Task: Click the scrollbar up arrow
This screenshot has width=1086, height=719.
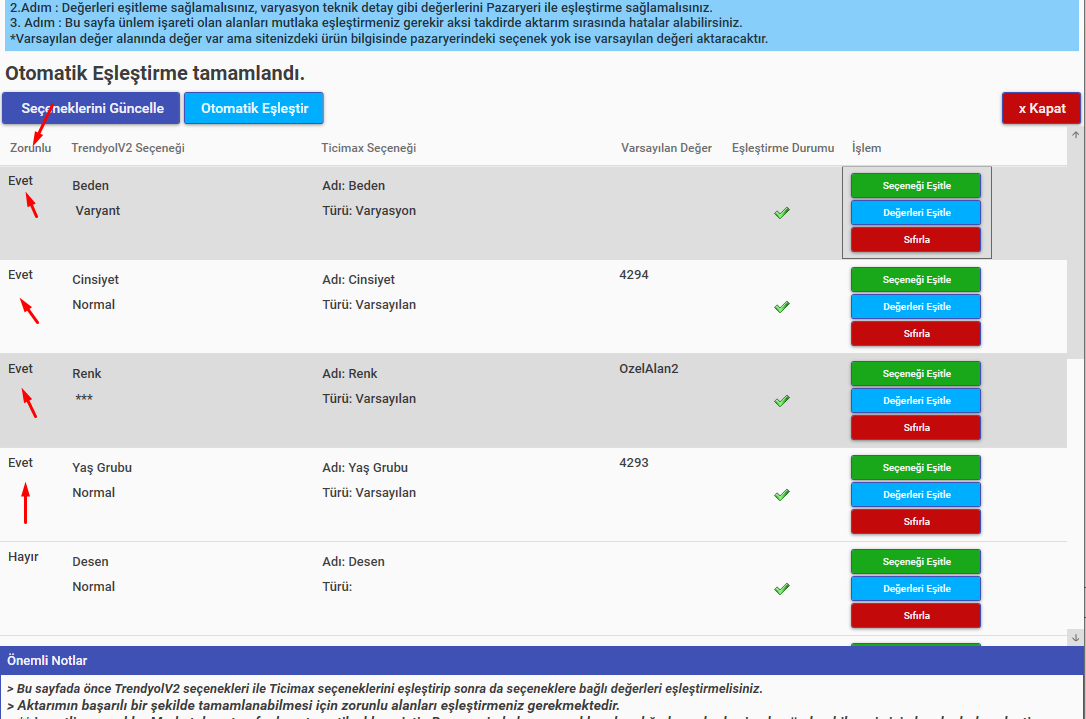Action: point(1076,135)
